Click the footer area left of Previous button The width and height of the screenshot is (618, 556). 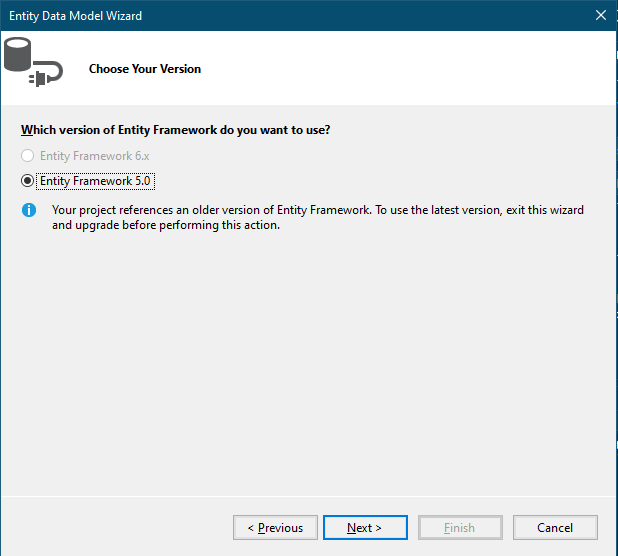click(116, 528)
